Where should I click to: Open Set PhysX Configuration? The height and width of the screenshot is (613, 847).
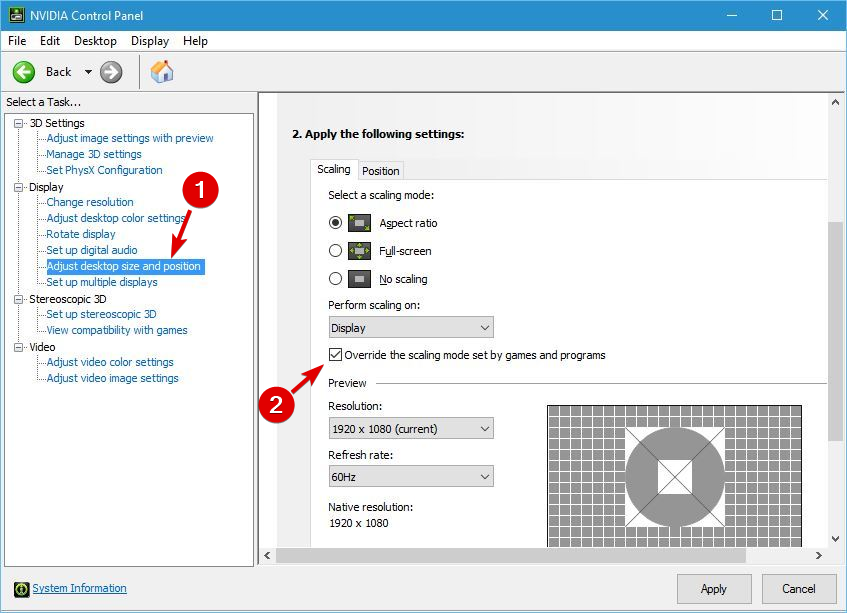pyautogui.click(x=104, y=170)
